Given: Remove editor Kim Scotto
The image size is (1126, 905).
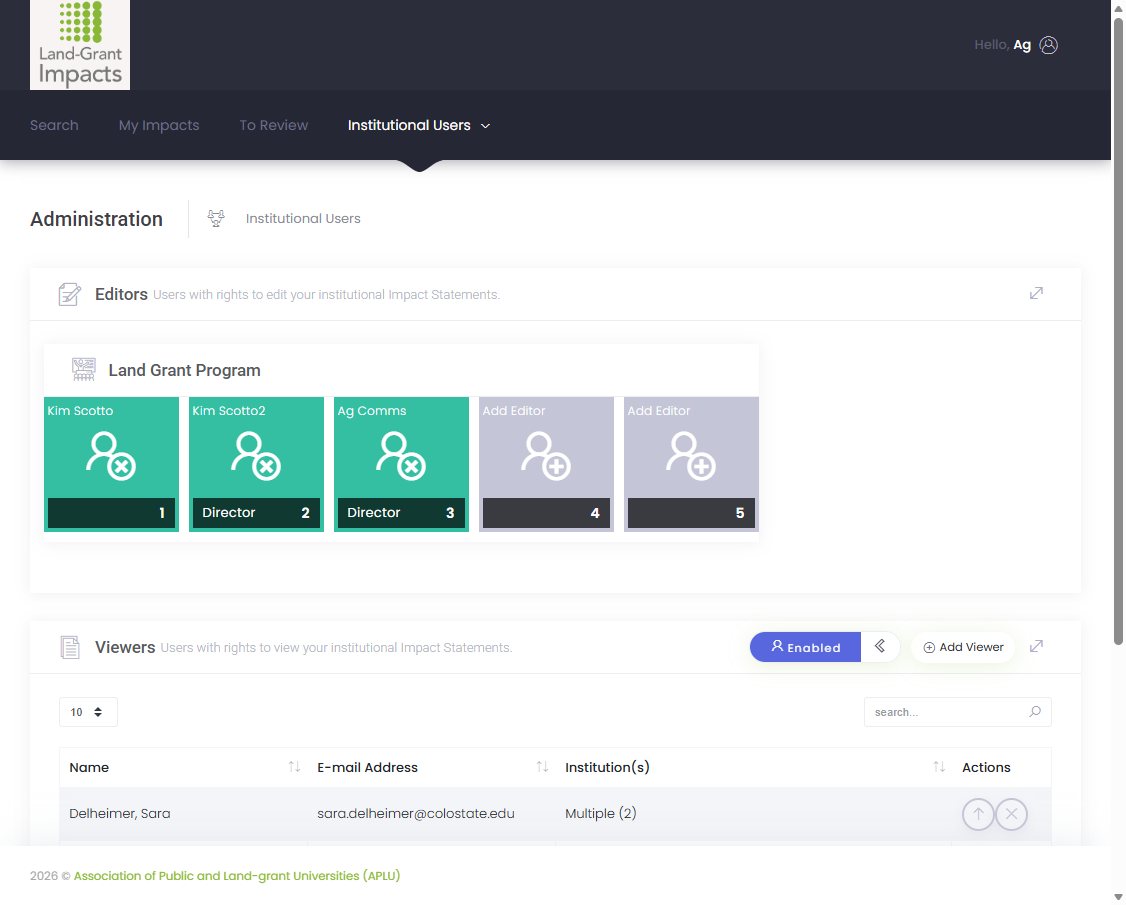Looking at the screenshot, I should (111, 455).
